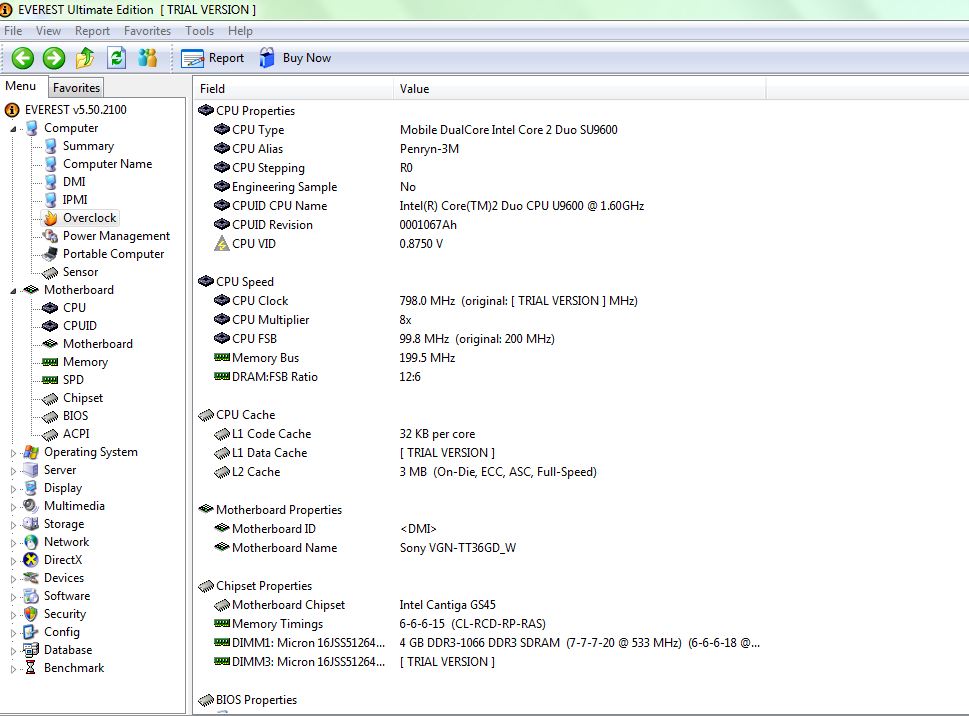Screen dimensions: 969x716
Task: Open the Report menu
Action: click(x=92, y=31)
